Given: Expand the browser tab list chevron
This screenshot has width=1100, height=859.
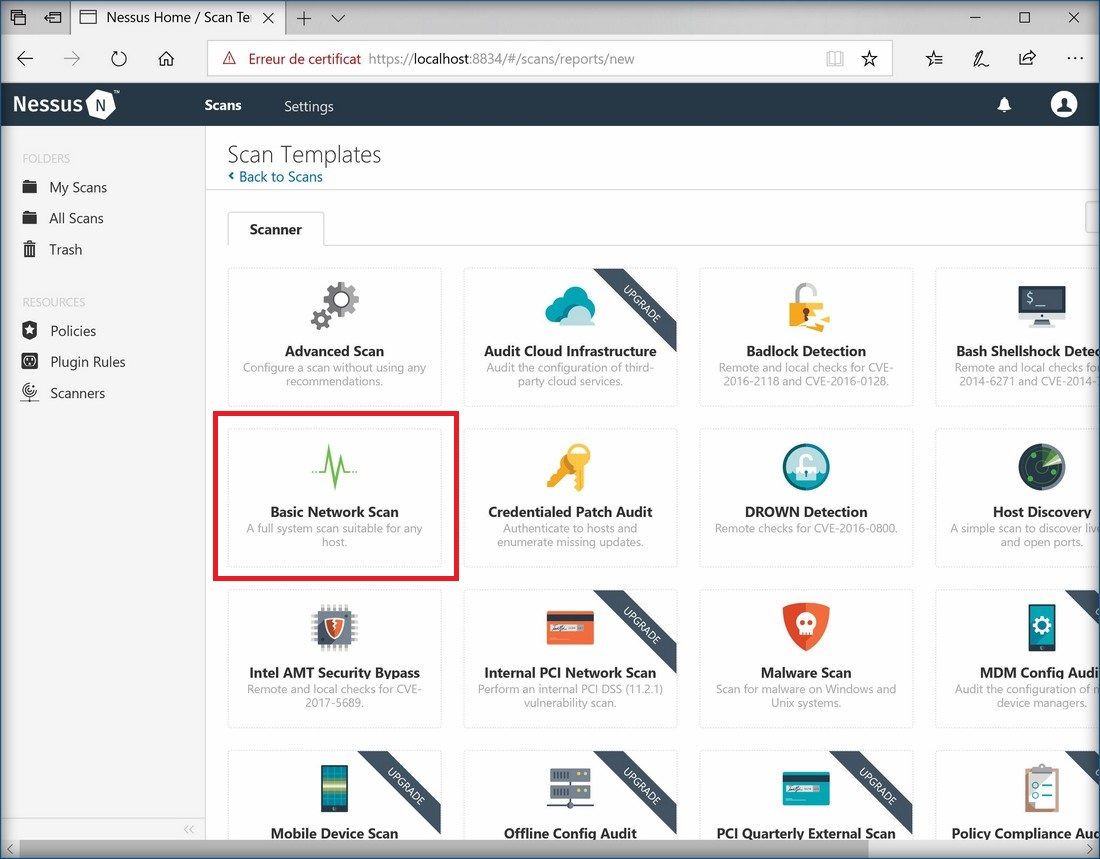Looking at the screenshot, I should 338,18.
